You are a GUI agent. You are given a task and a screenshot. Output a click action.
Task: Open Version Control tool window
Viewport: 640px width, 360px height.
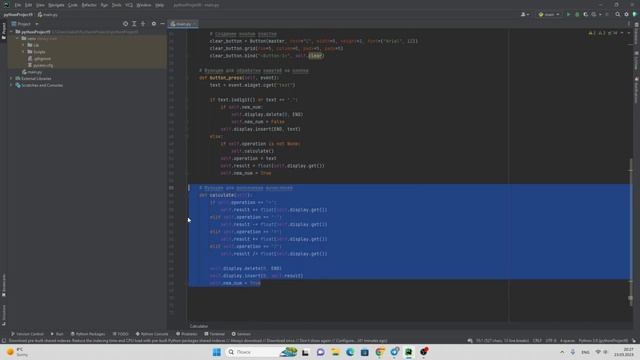point(27,334)
